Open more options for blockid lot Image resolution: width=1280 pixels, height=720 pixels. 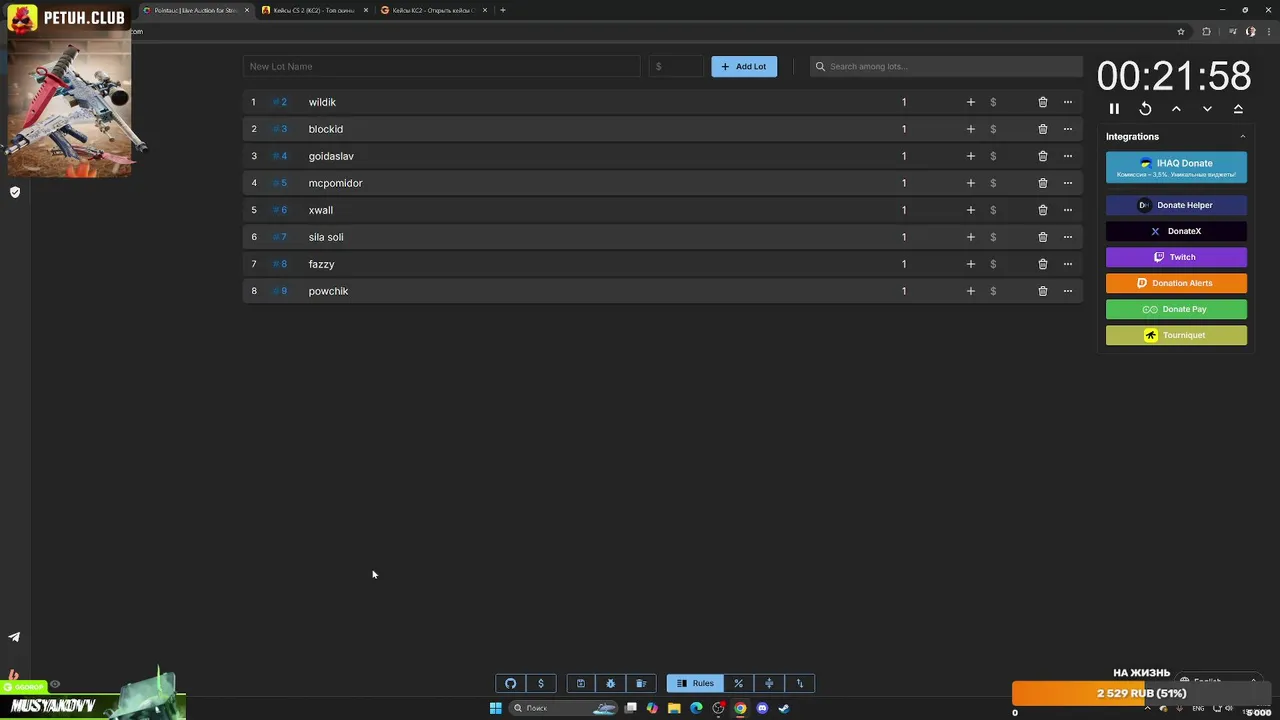coord(1067,129)
